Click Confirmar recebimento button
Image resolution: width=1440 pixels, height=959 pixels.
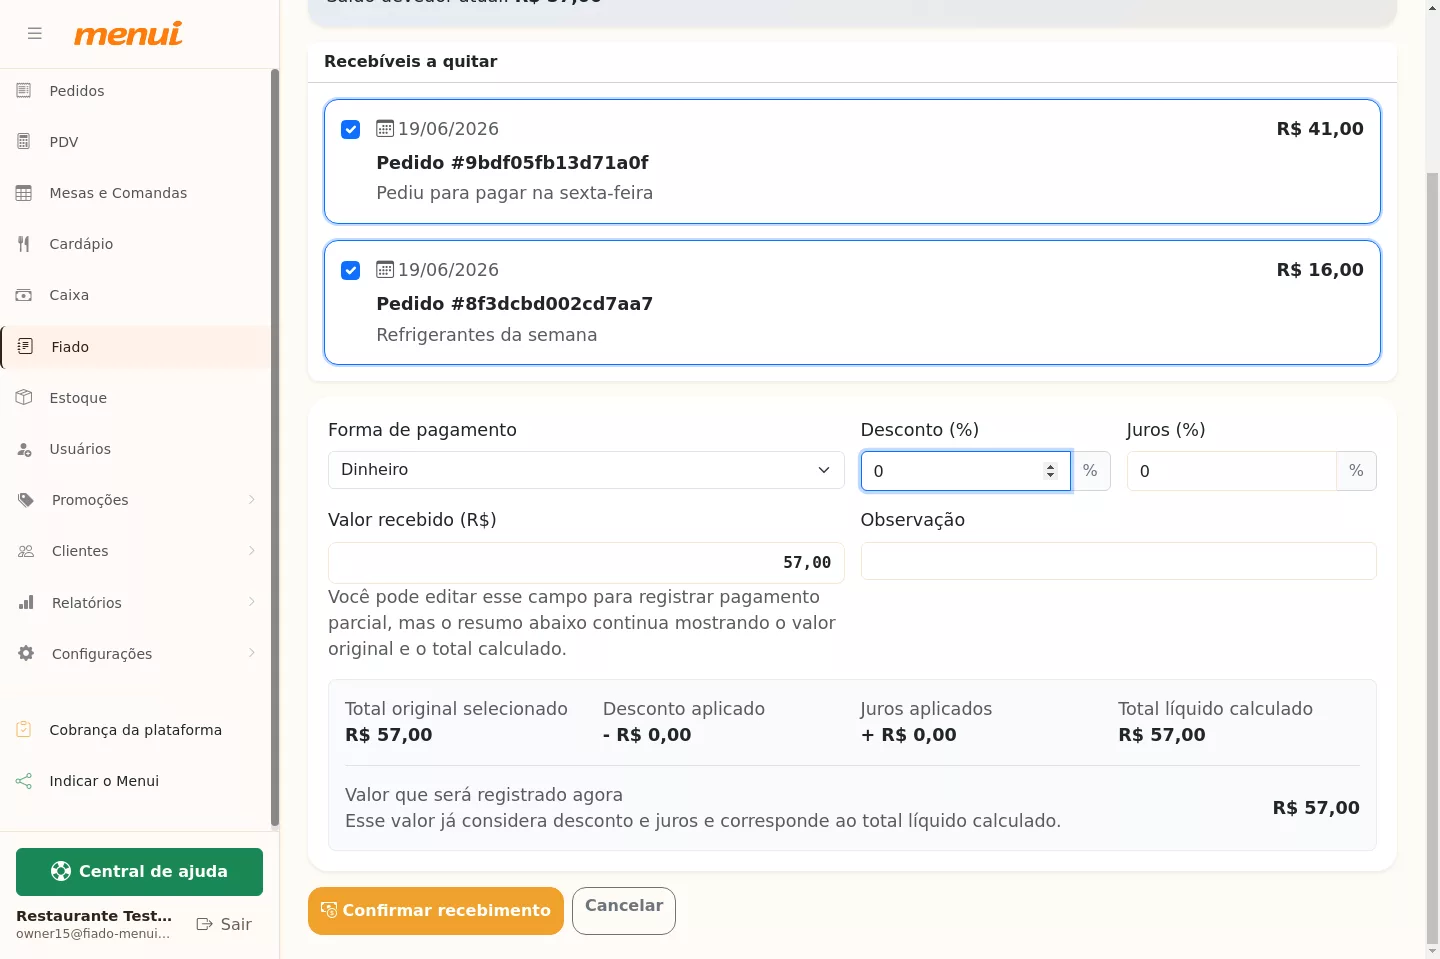click(436, 911)
